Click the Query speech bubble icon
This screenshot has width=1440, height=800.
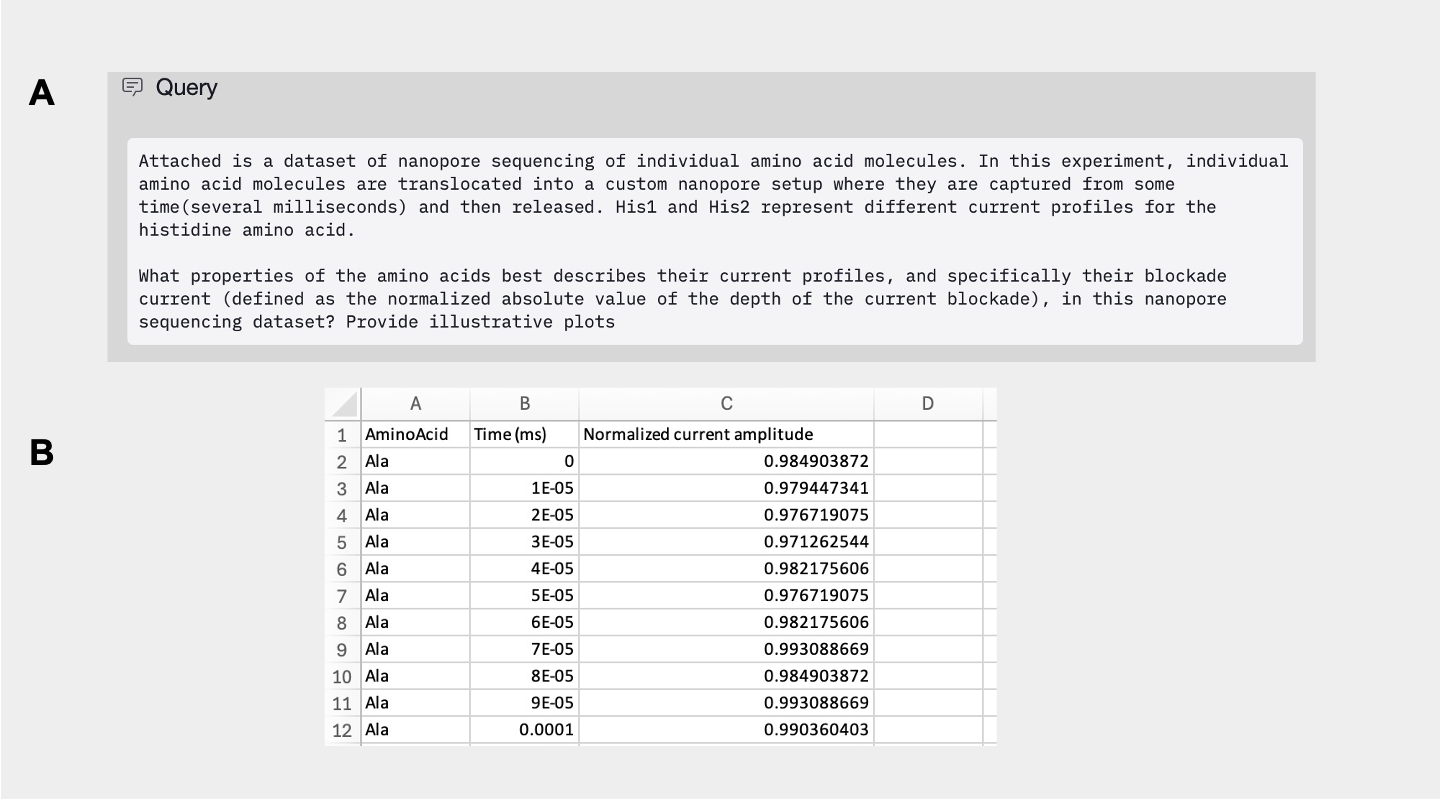point(132,88)
